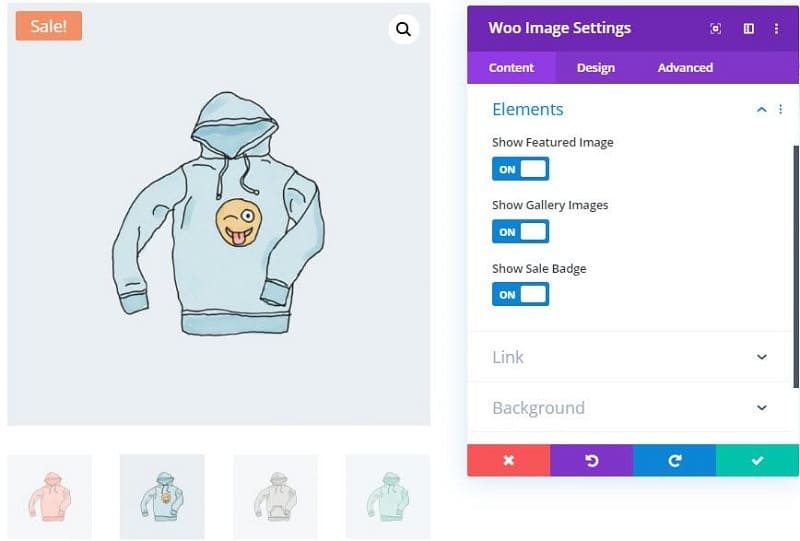Open the responsive preview icon in header
The image size is (800, 541).
pos(715,29)
